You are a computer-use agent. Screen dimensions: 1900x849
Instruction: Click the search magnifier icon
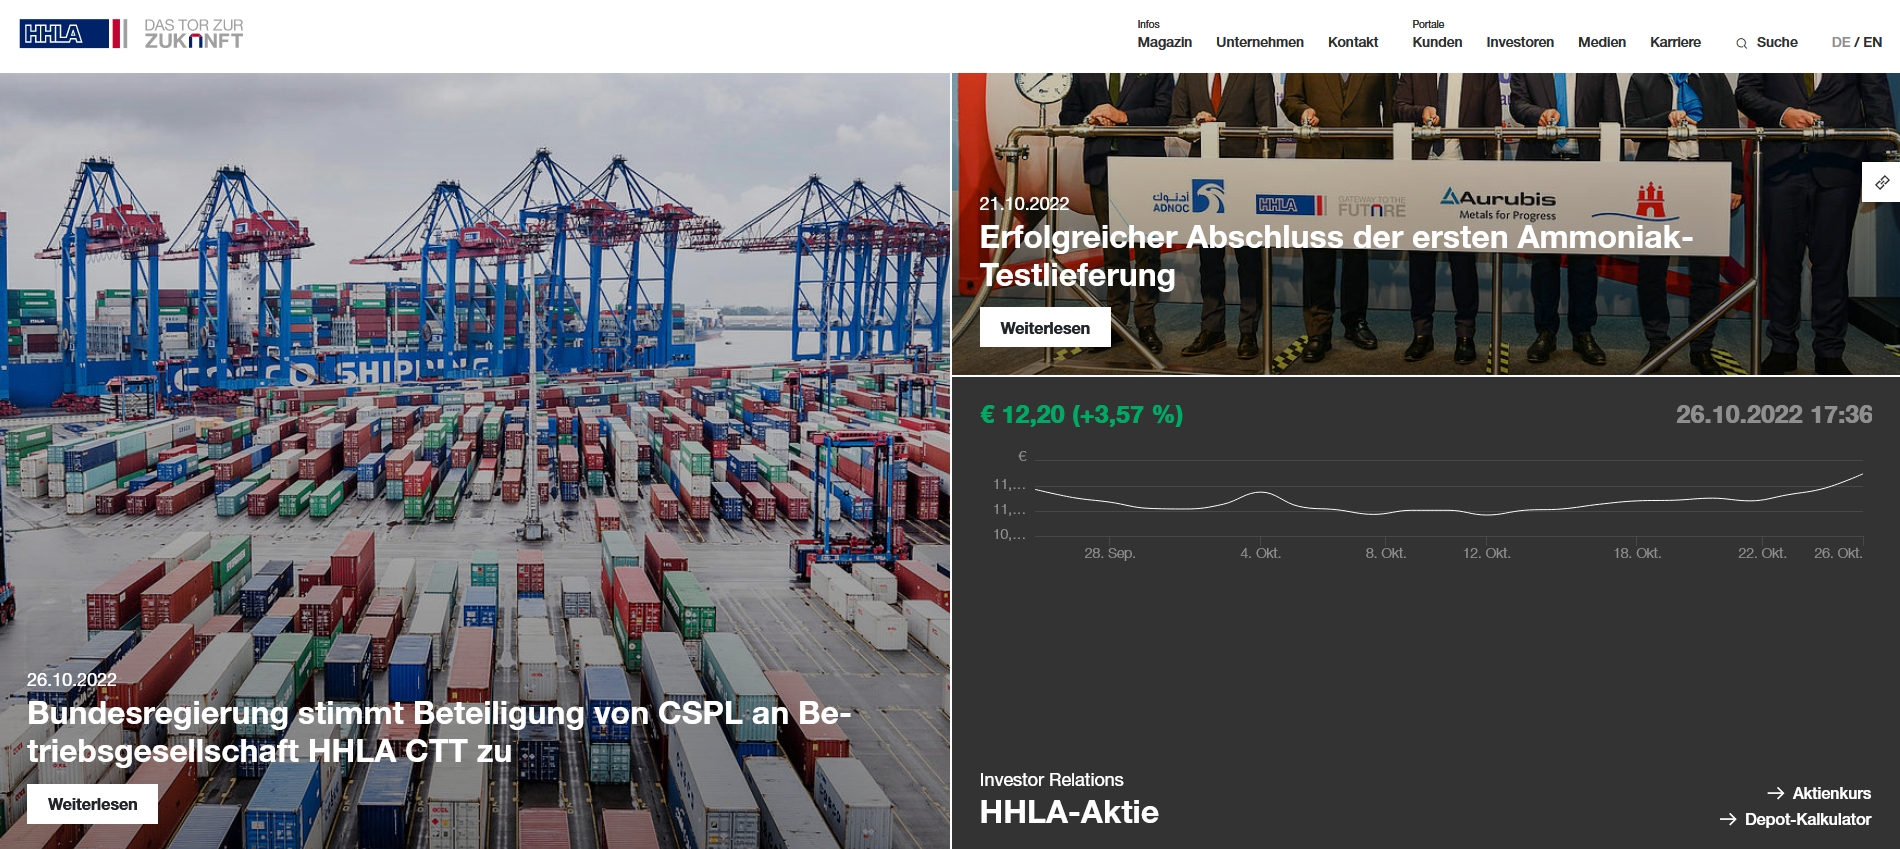click(1741, 43)
